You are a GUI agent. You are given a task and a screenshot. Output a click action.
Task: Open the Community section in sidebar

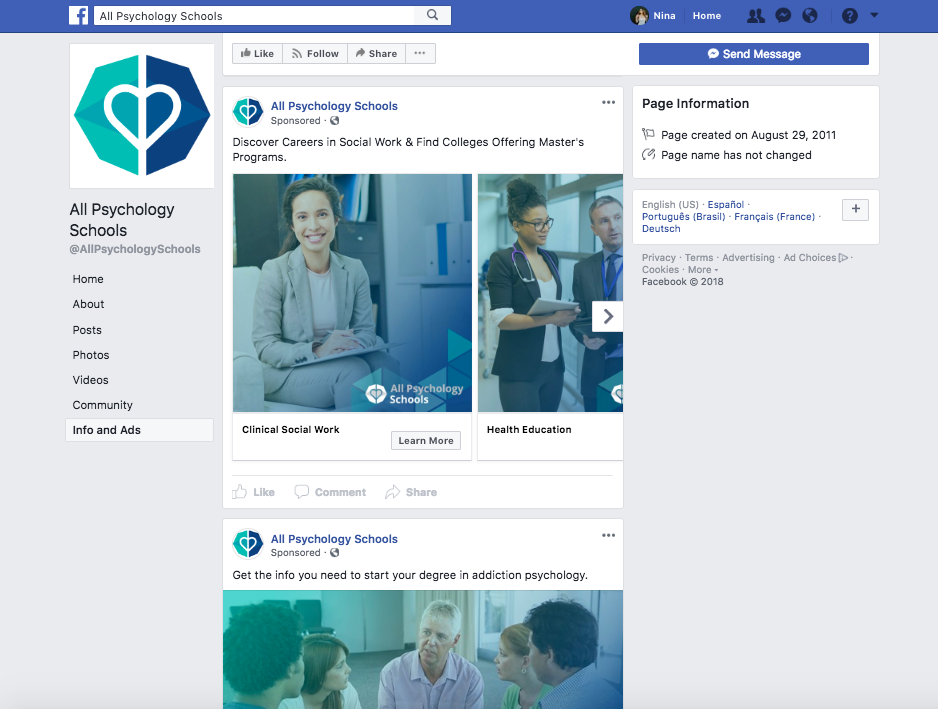point(102,406)
